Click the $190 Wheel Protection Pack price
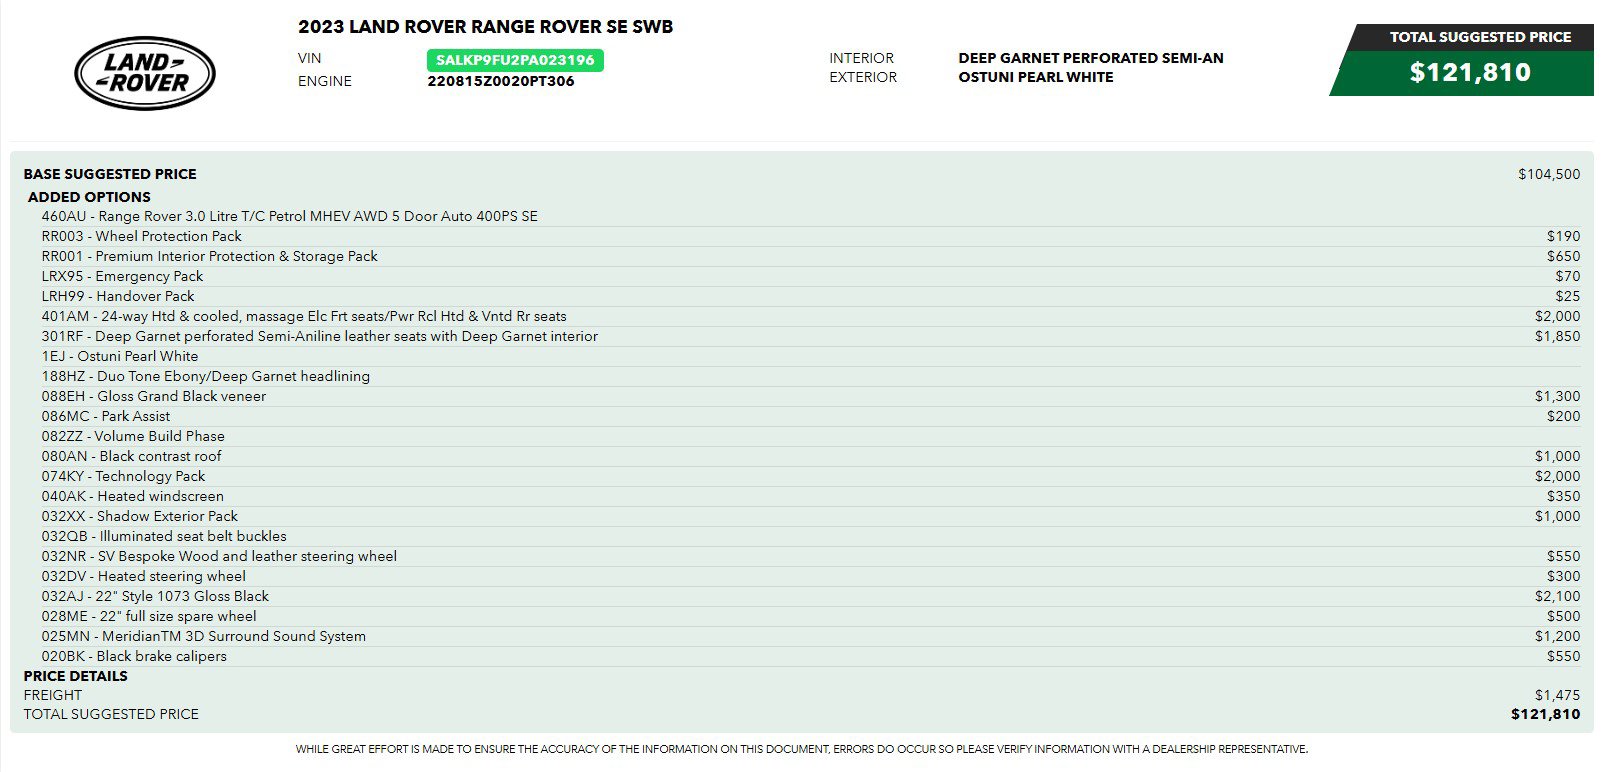Viewport: 1603px width, 772px height. [x=1563, y=236]
